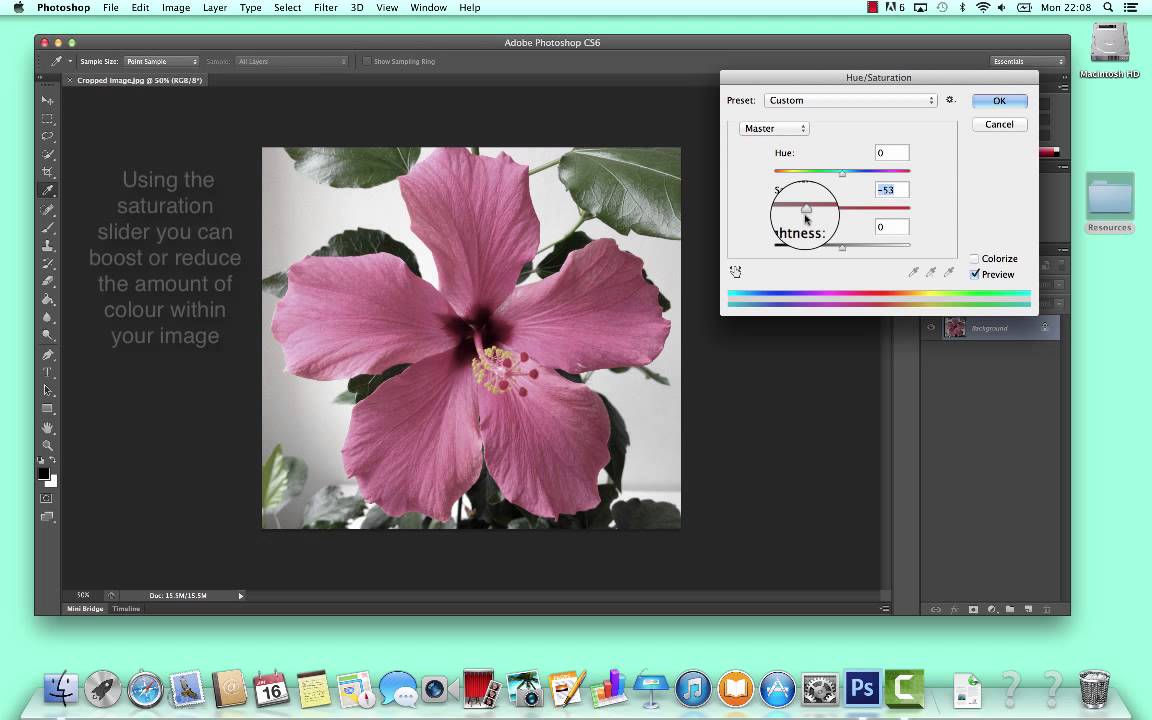Cancel the Hue/Saturation dialog

click(x=999, y=124)
